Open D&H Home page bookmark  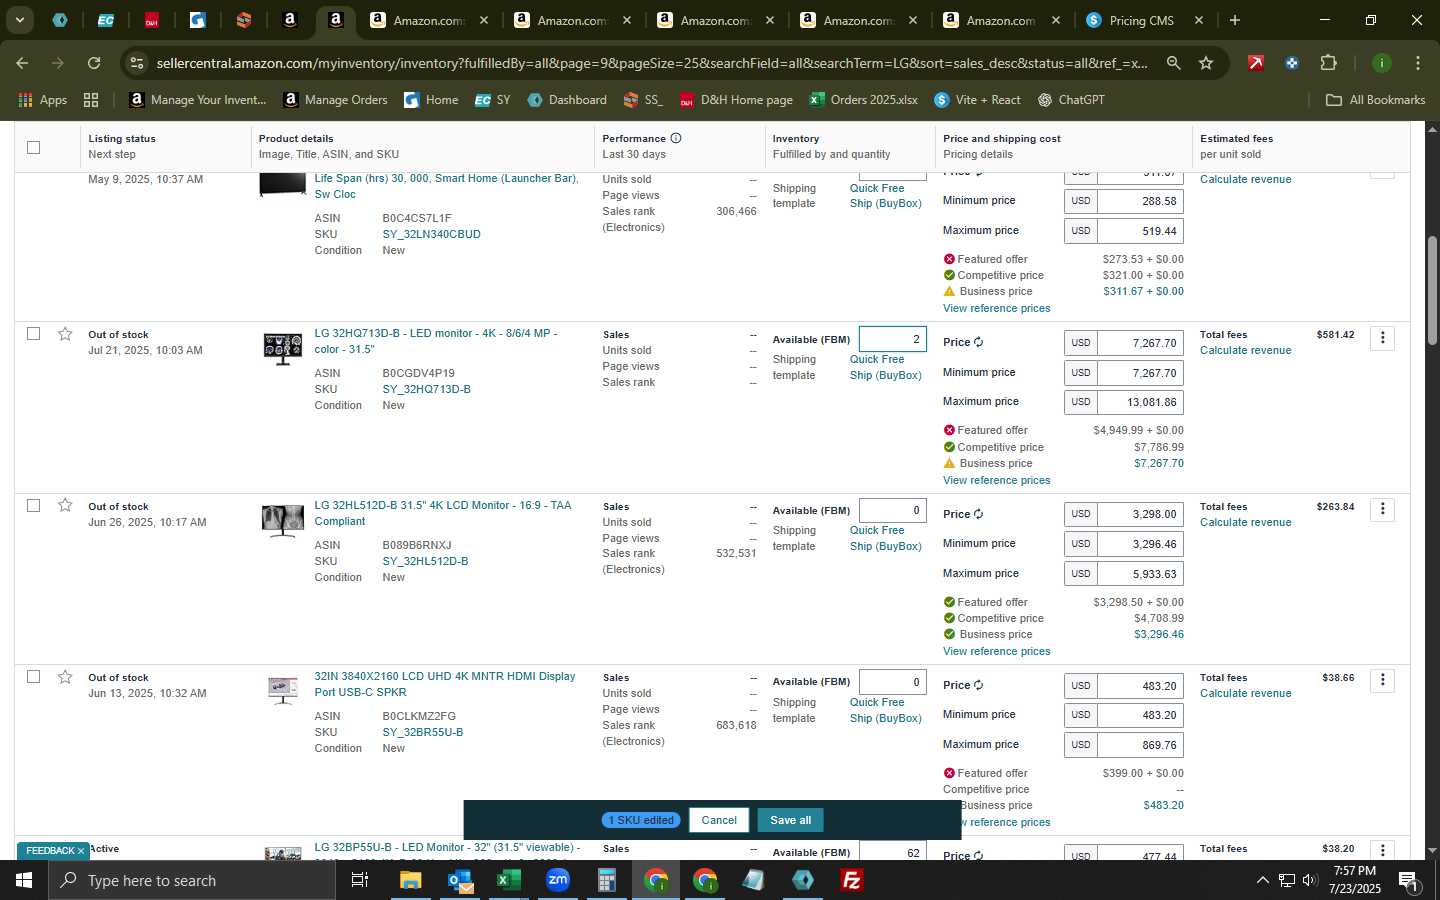point(736,100)
